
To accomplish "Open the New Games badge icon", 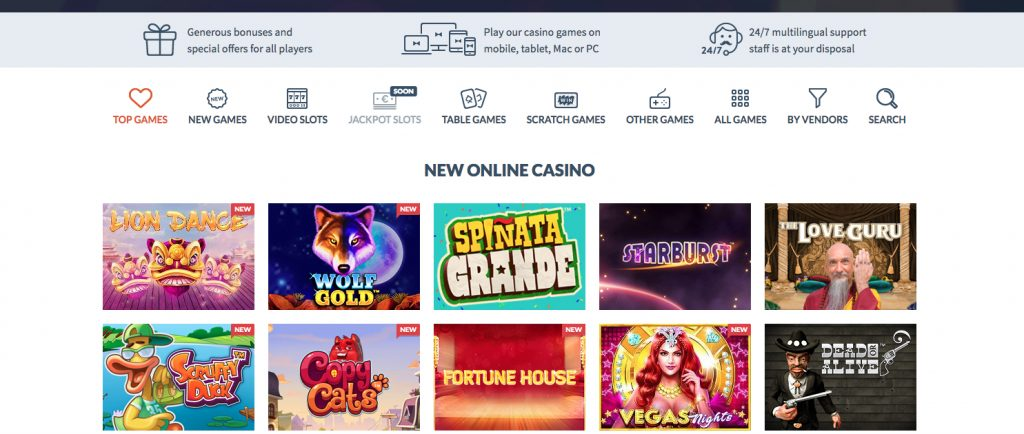I will tap(217, 99).
